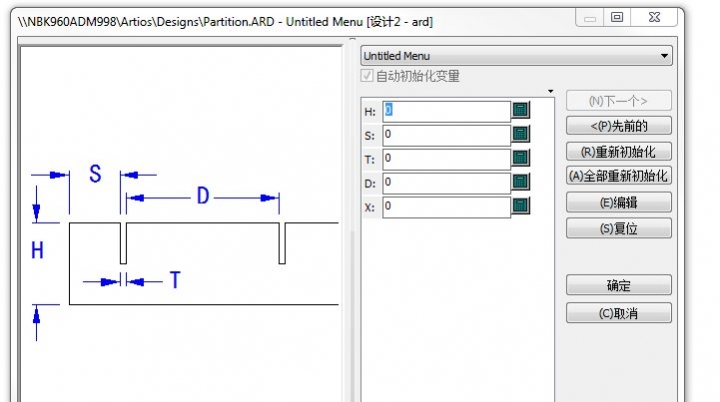This screenshot has height=402, width=720.
Task: Click the calculator icon for variable X
Action: point(521,206)
